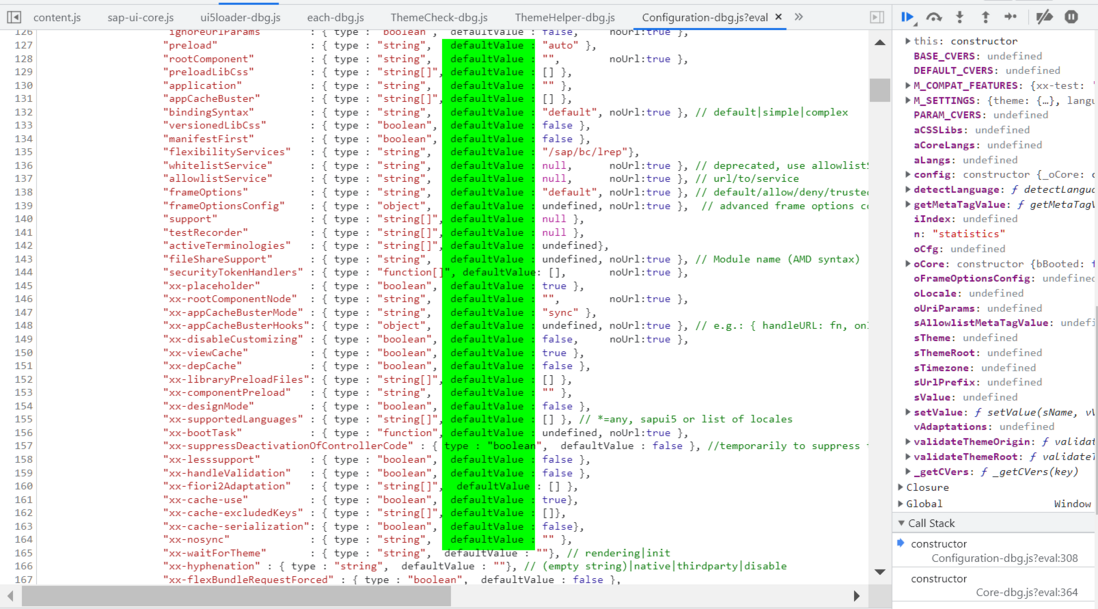The height and width of the screenshot is (609, 1098).
Task: Click the horizontal scroll-right arrow
Action: pyautogui.click(x=856, y=596)
